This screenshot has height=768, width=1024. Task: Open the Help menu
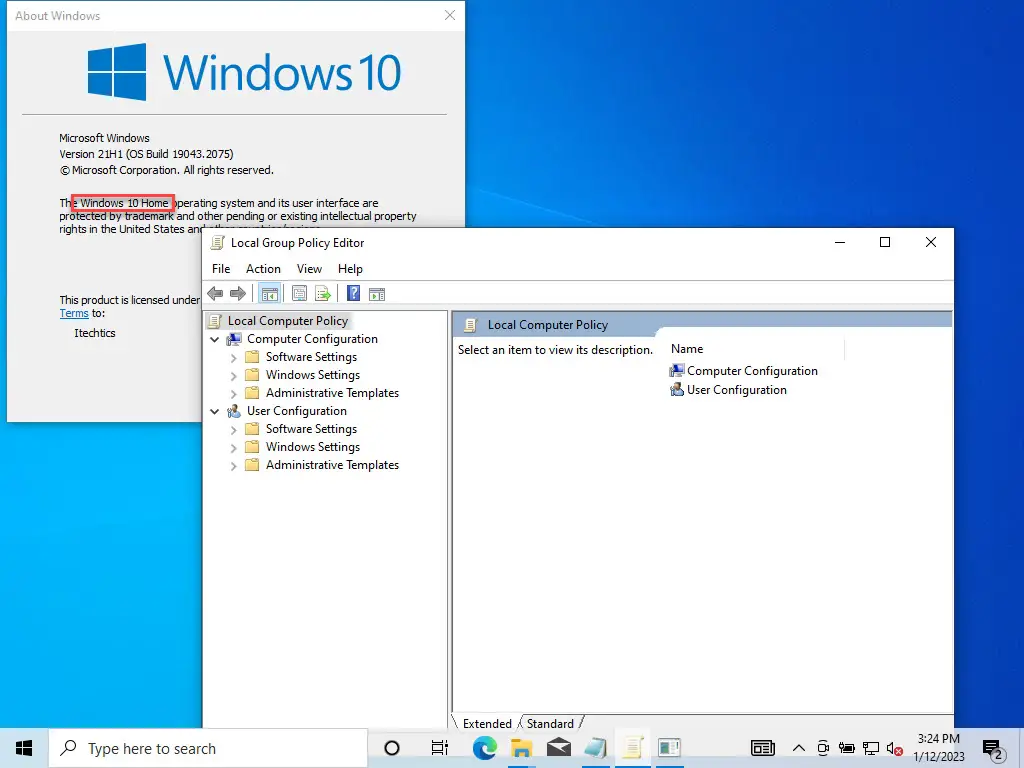tap(350, 269)
